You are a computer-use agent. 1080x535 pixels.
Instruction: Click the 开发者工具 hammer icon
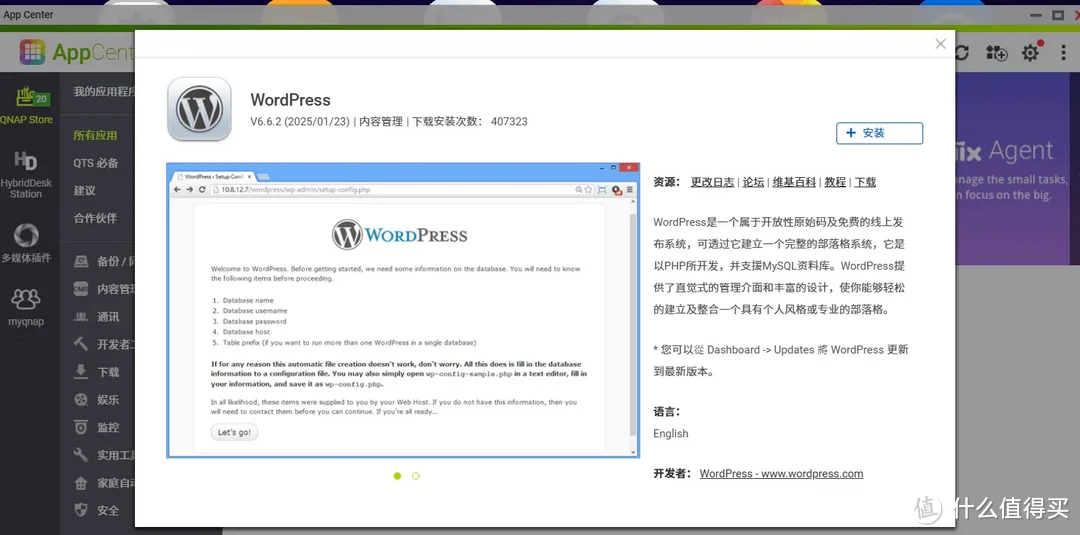[81, 344]
